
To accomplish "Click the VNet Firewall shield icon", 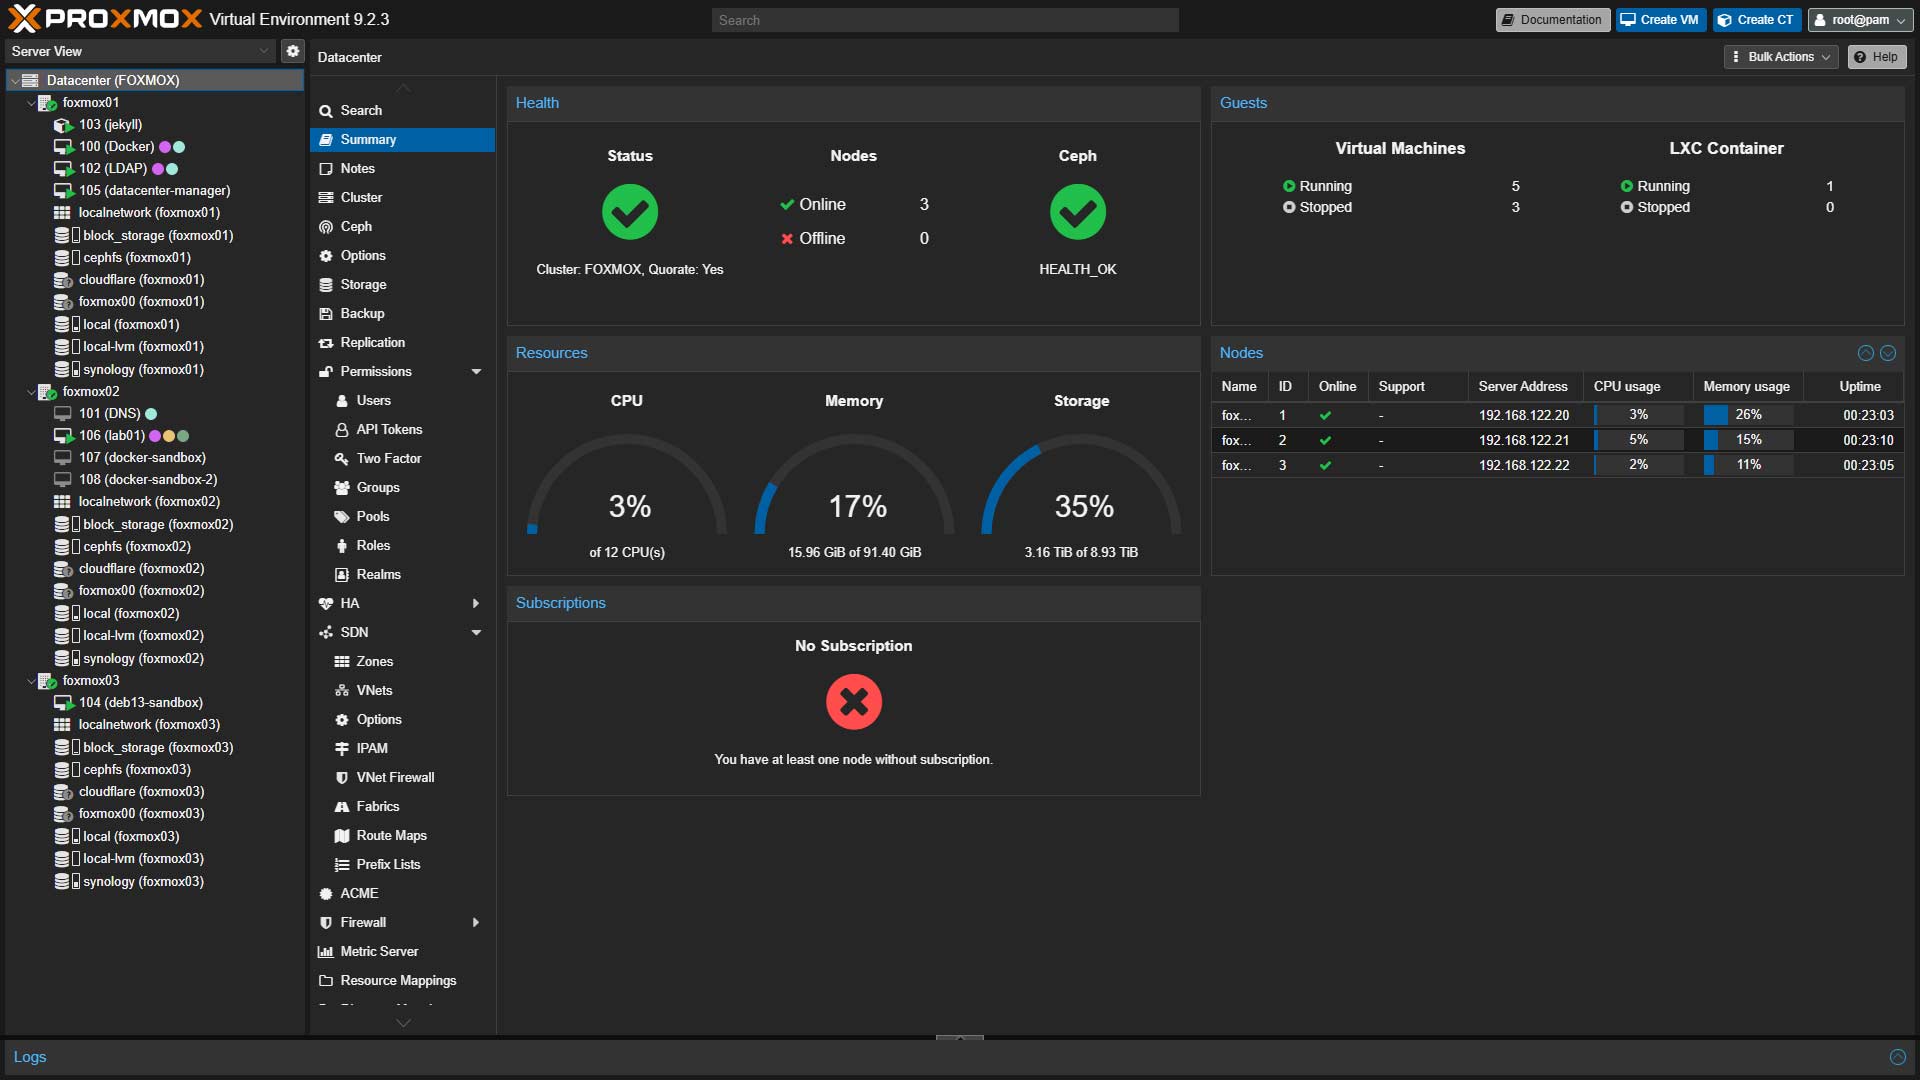I will tap(342, 778).
